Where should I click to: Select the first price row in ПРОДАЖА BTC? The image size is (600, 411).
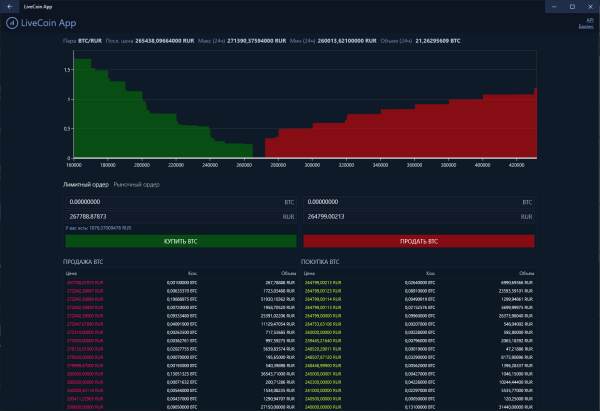click(x=84, y=283)
